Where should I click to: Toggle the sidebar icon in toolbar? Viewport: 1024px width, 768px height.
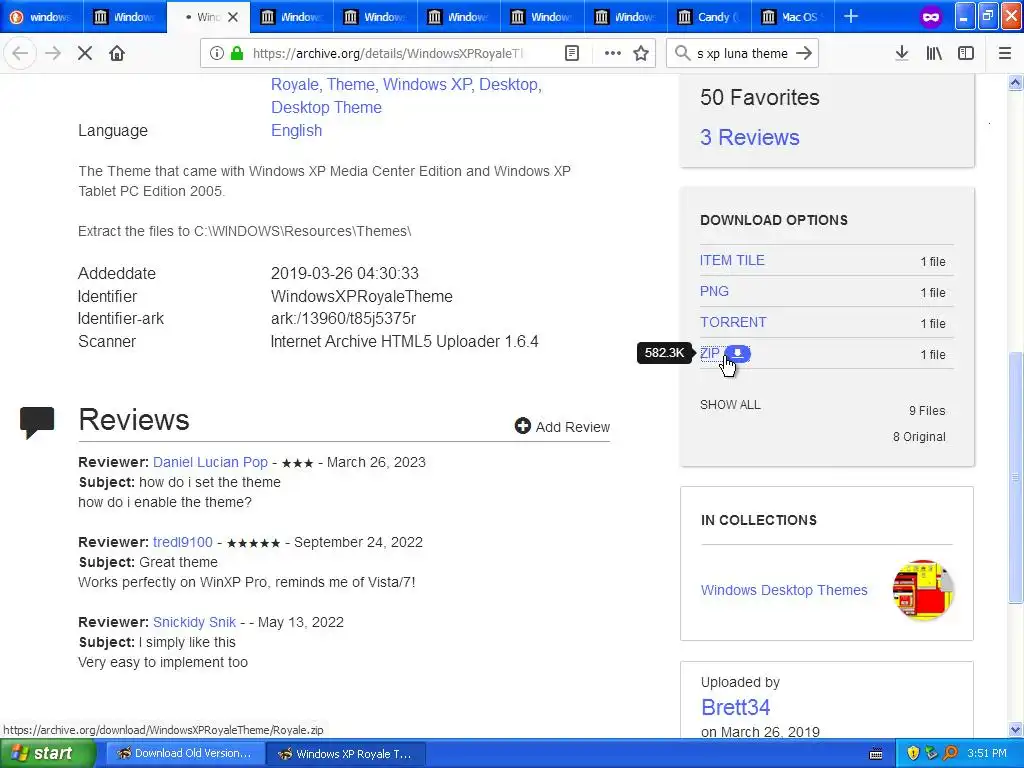[x=966, y=54]
